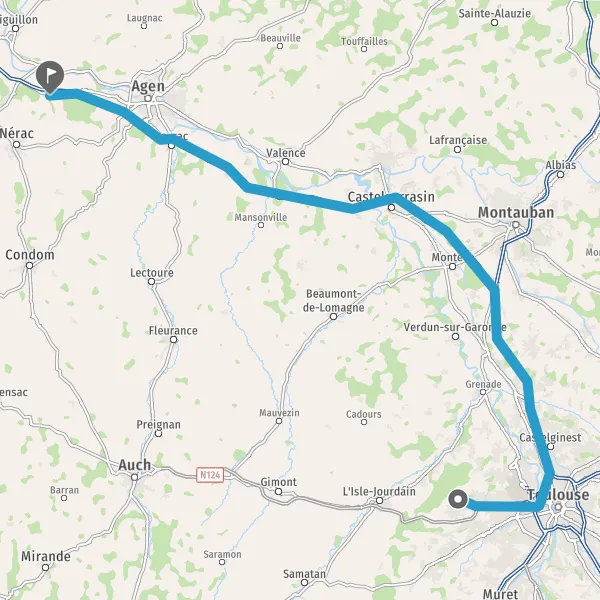This screenshot has height=600, width=600.
Task: Click the Castelsarrasin town marker
Action: click(x=391, y=208)
